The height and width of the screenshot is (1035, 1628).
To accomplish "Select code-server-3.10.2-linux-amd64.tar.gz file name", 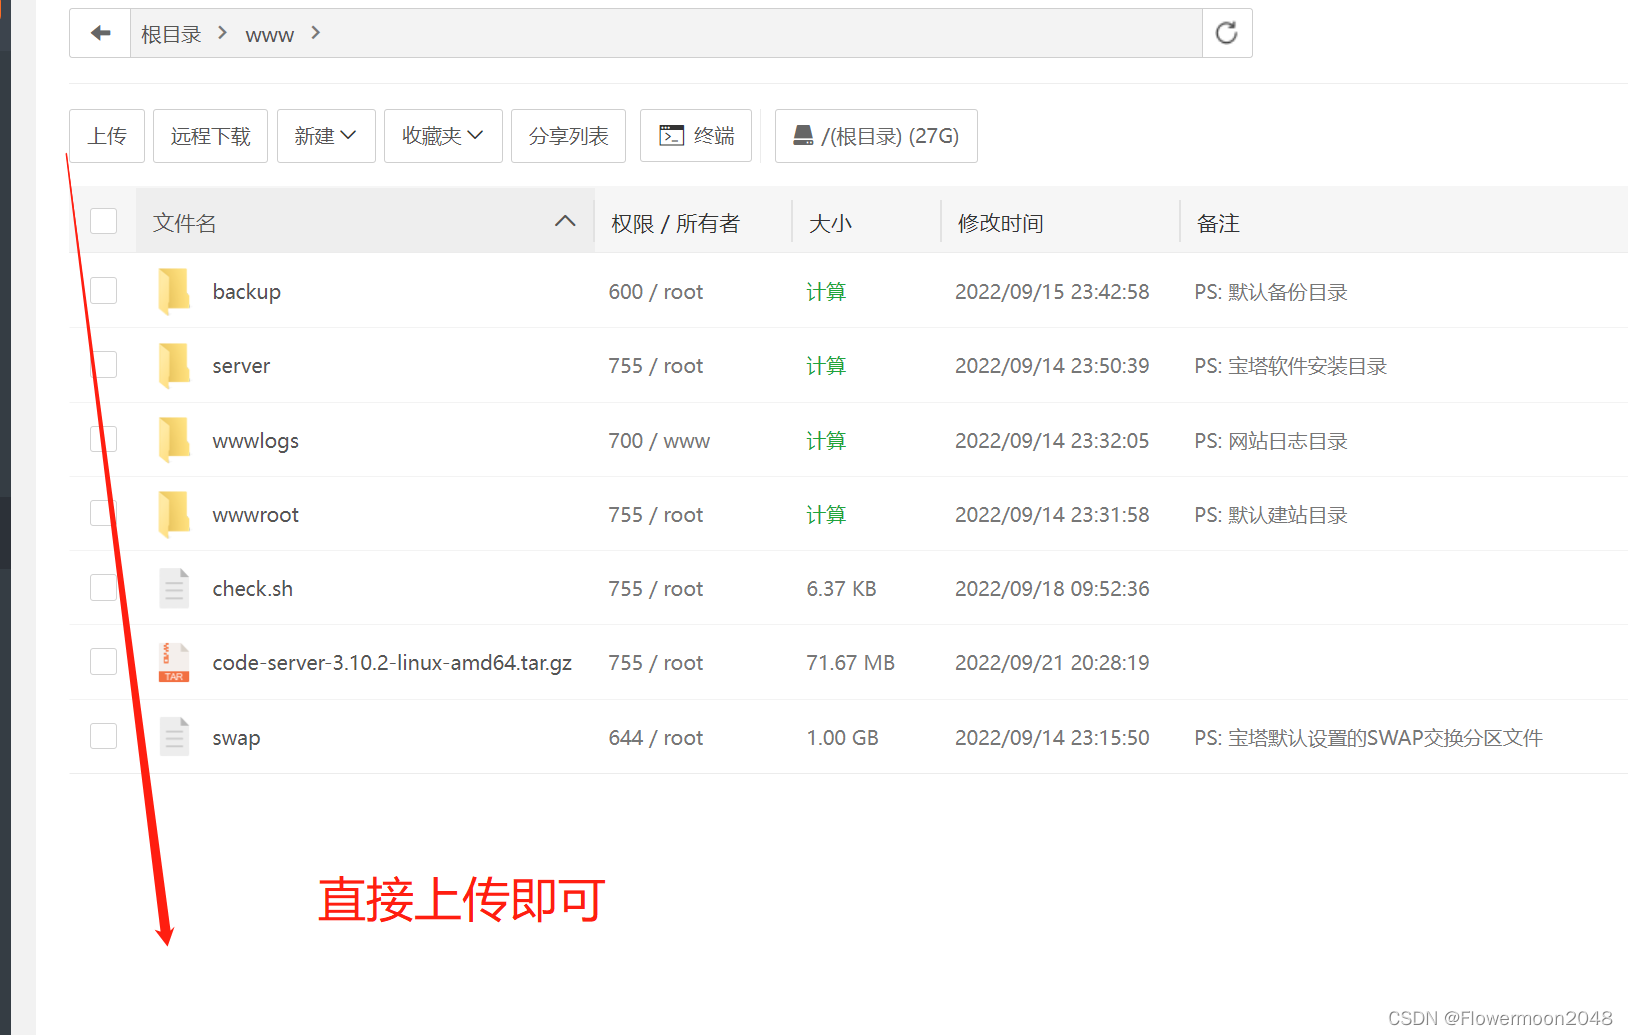I will click(392, 663).
